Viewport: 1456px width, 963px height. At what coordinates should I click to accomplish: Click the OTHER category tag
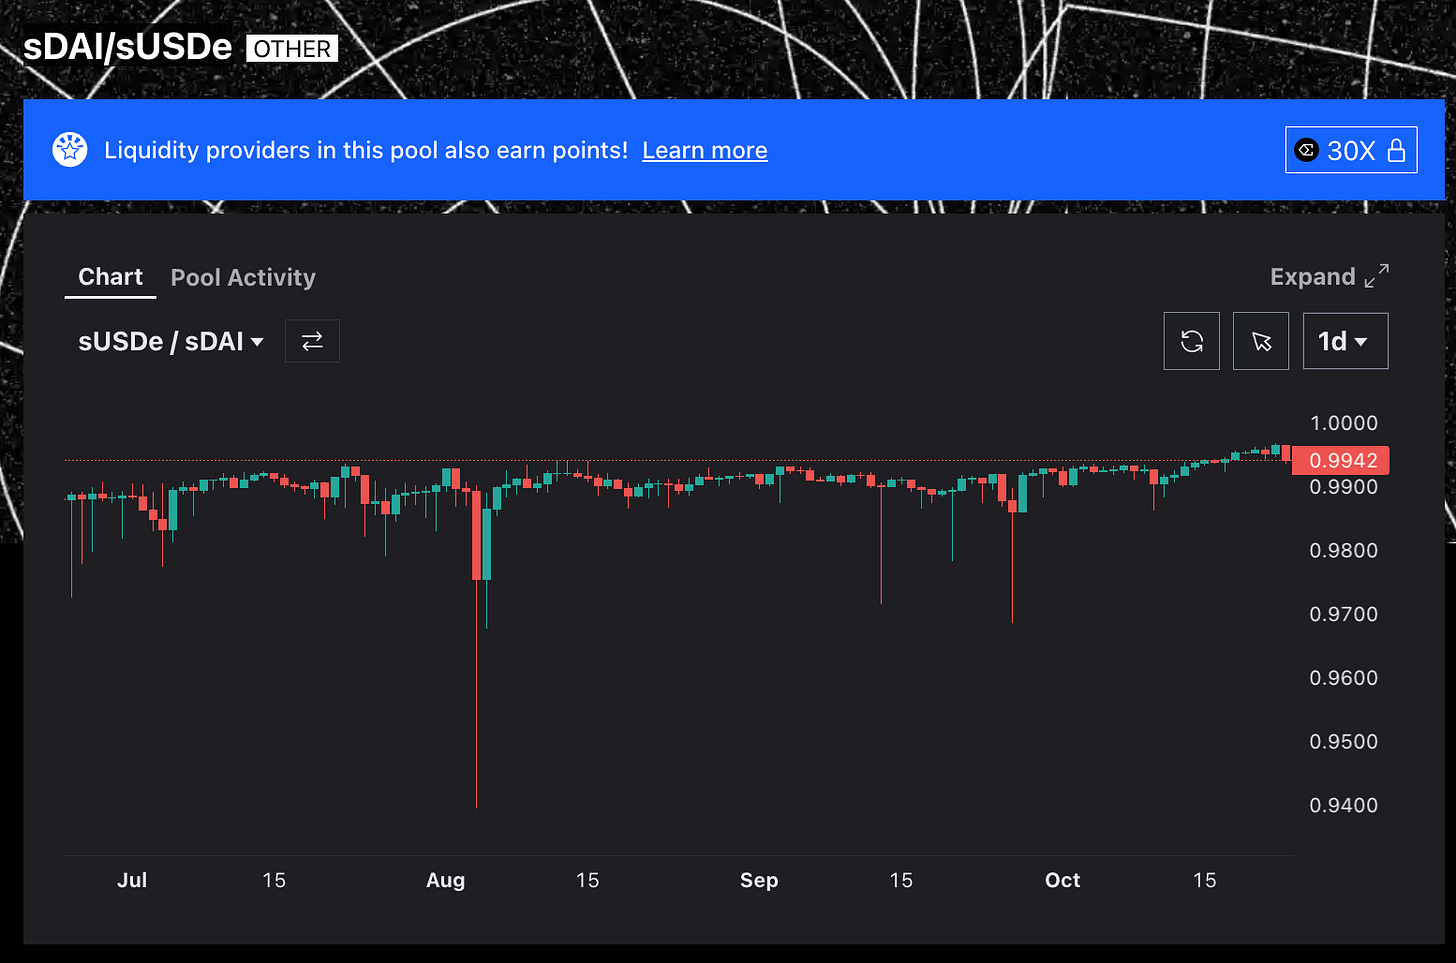[x=292, y=49]
